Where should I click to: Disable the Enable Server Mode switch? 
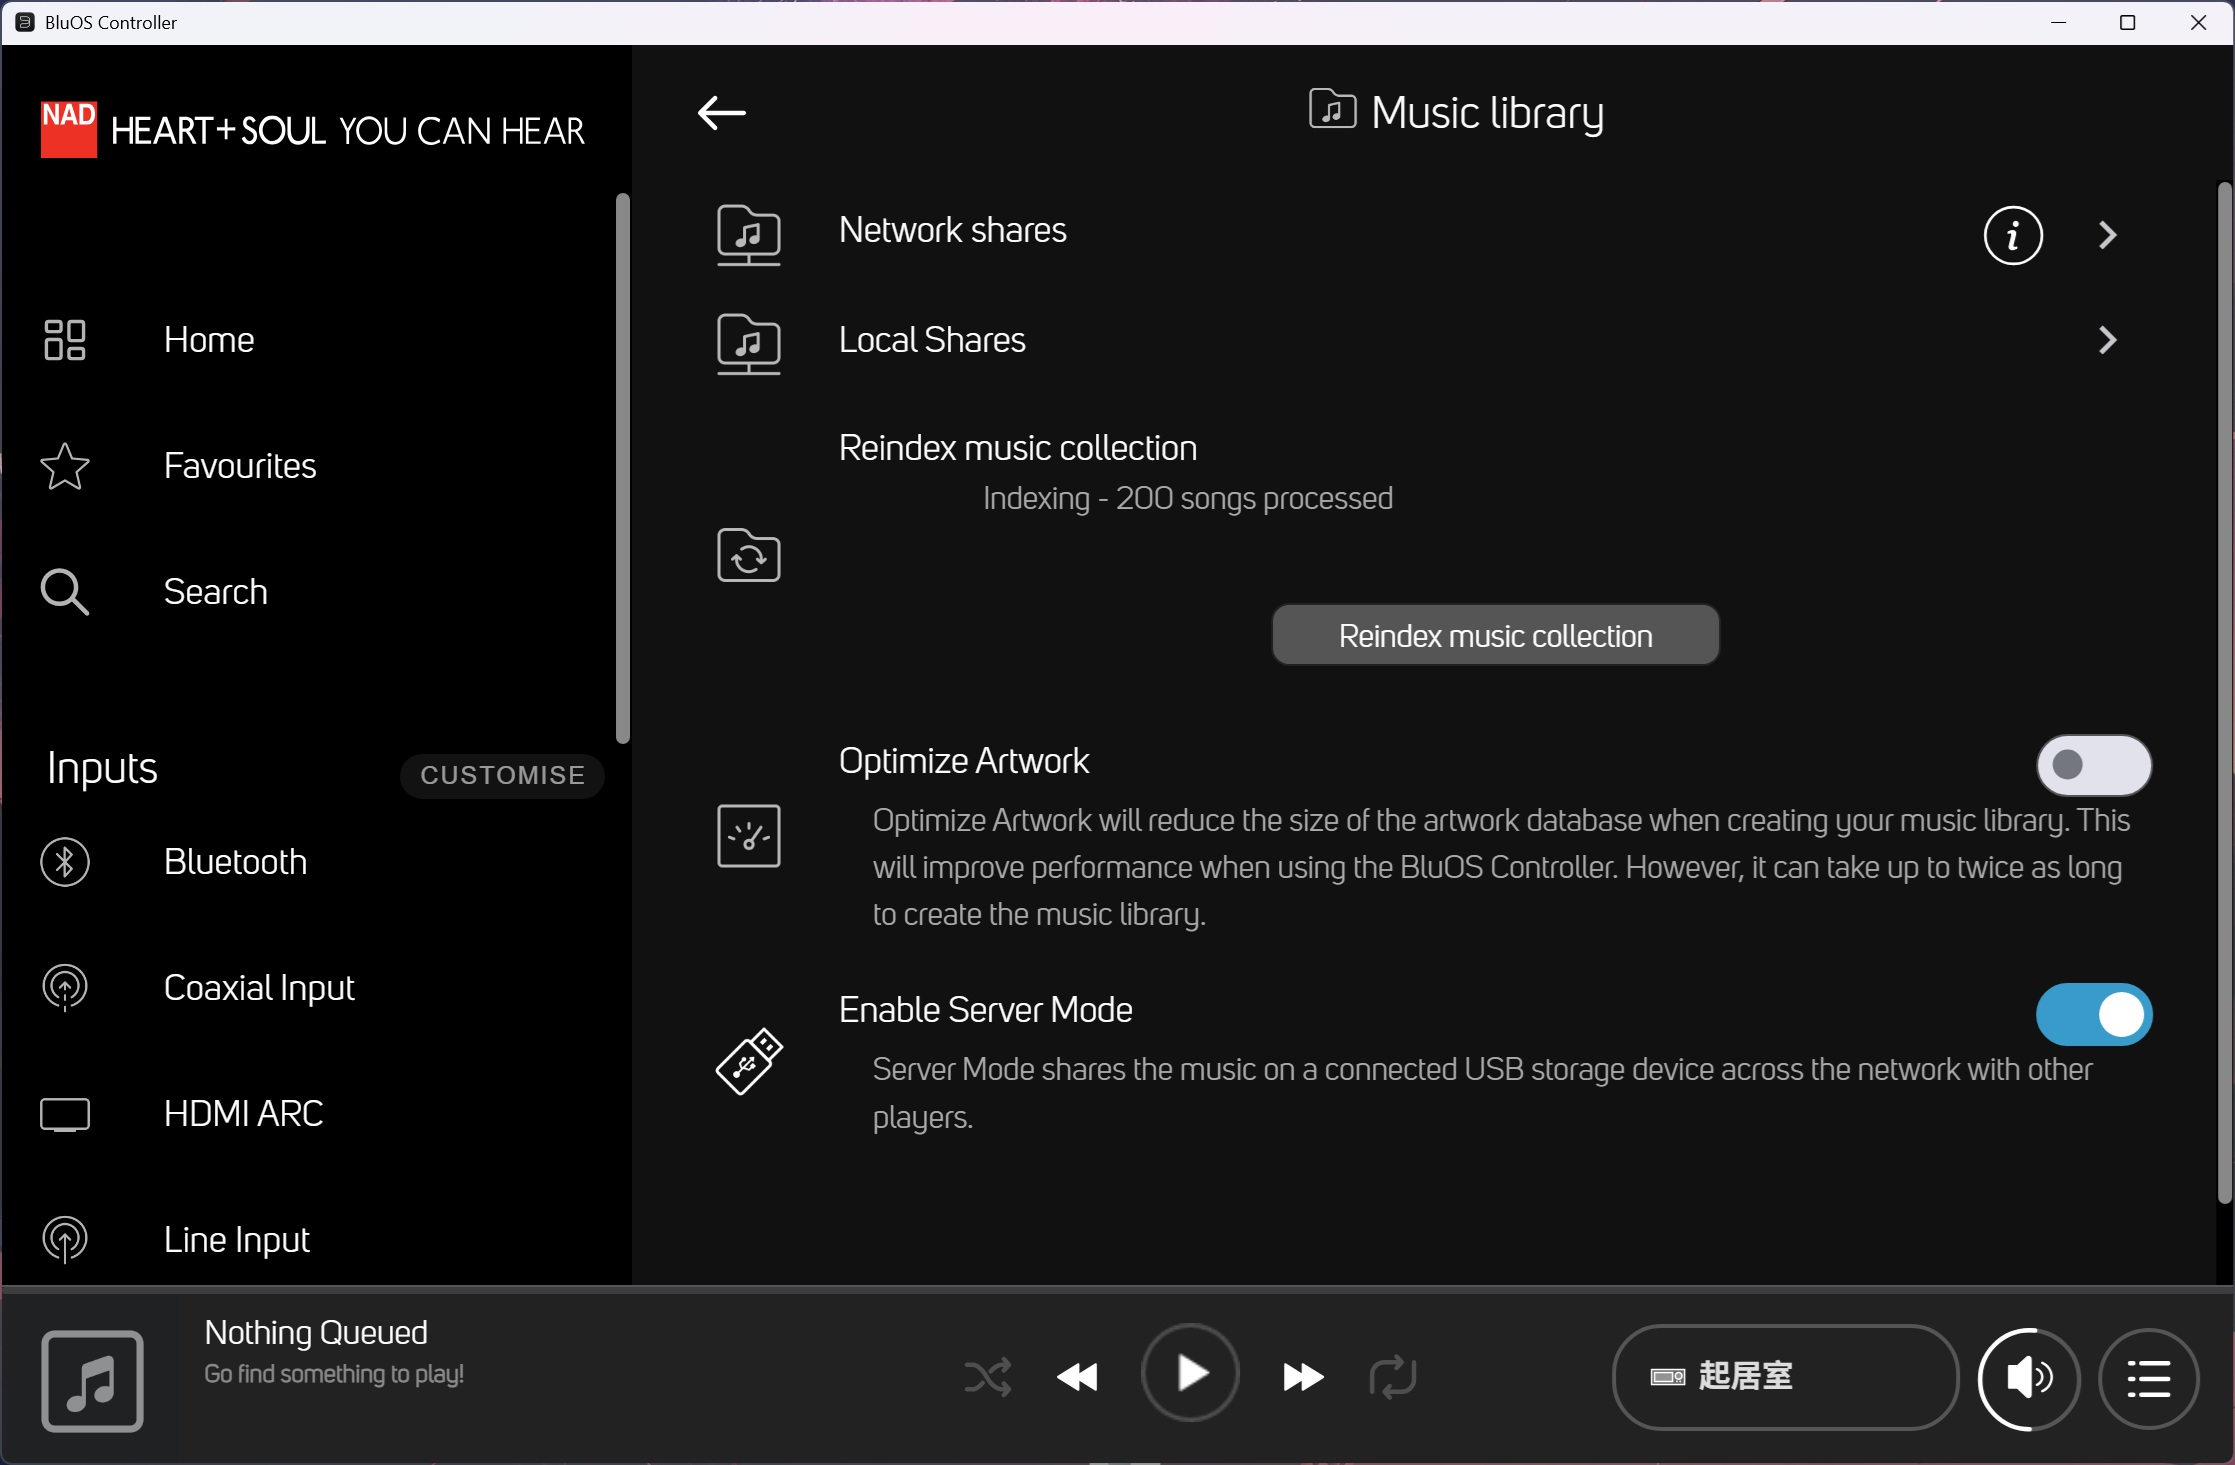(2093, 1014)
